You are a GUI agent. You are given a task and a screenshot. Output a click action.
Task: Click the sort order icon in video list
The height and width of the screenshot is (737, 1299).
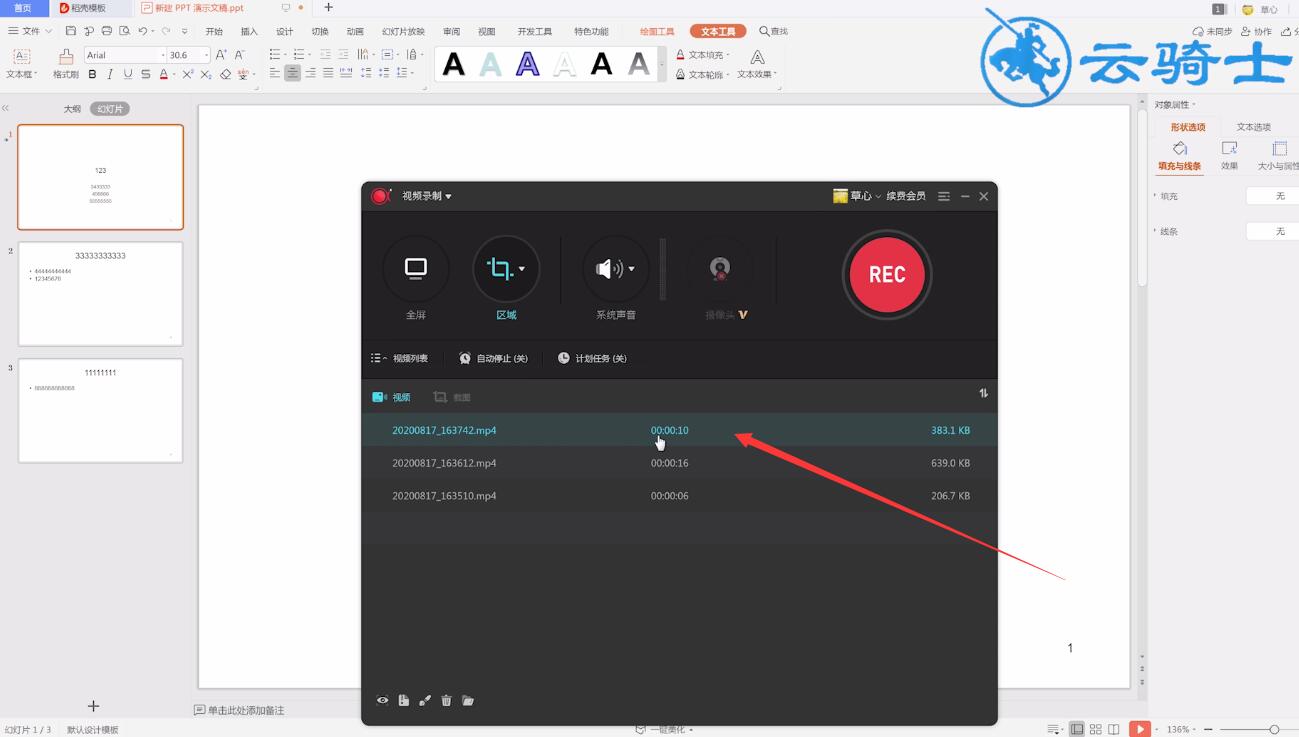[983, 393]
